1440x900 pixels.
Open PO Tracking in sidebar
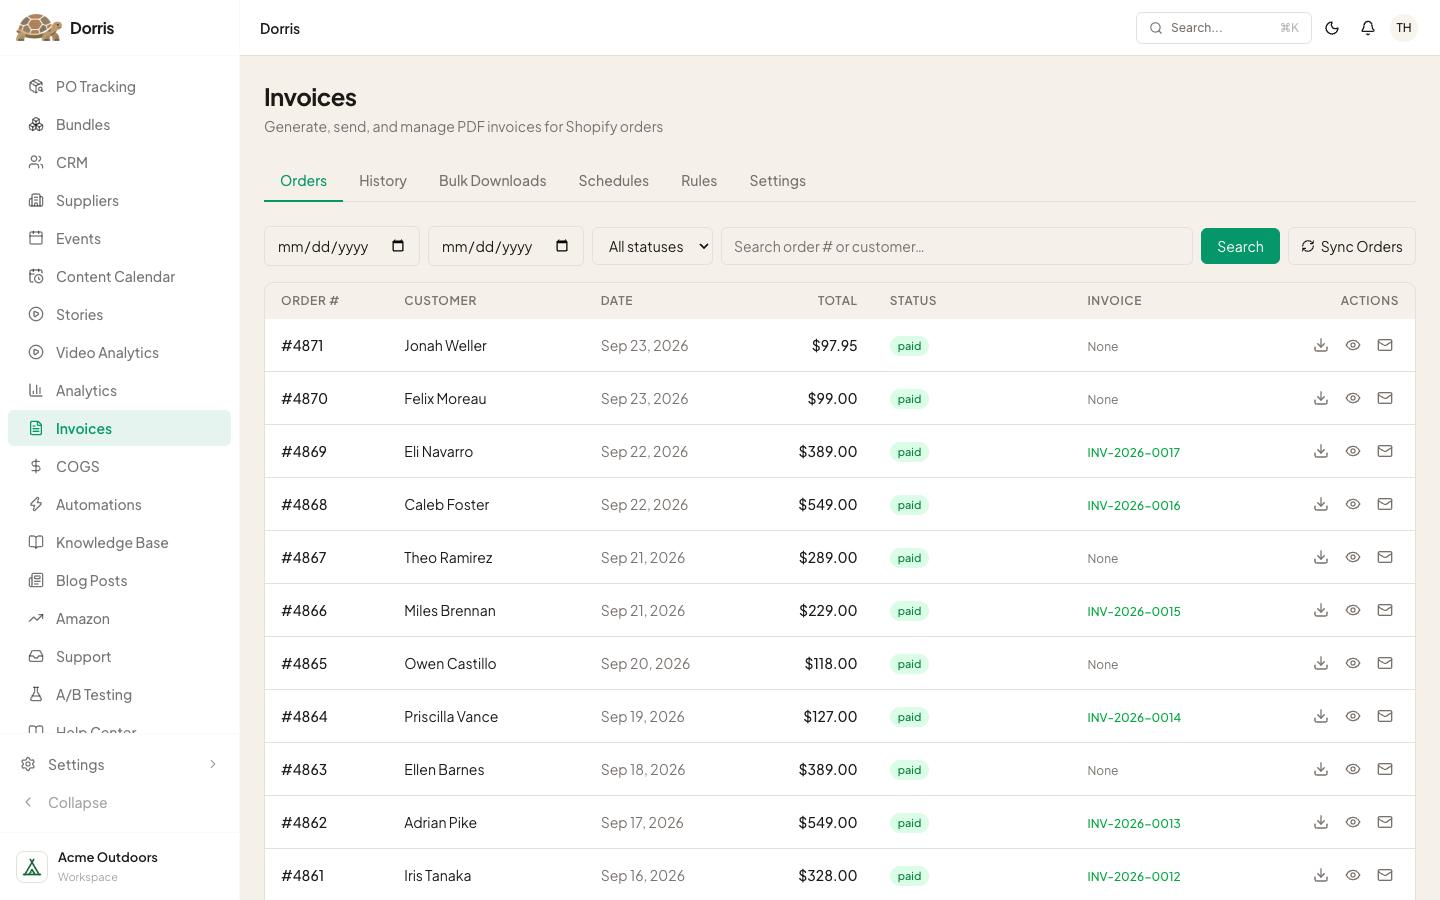(119, 86)
